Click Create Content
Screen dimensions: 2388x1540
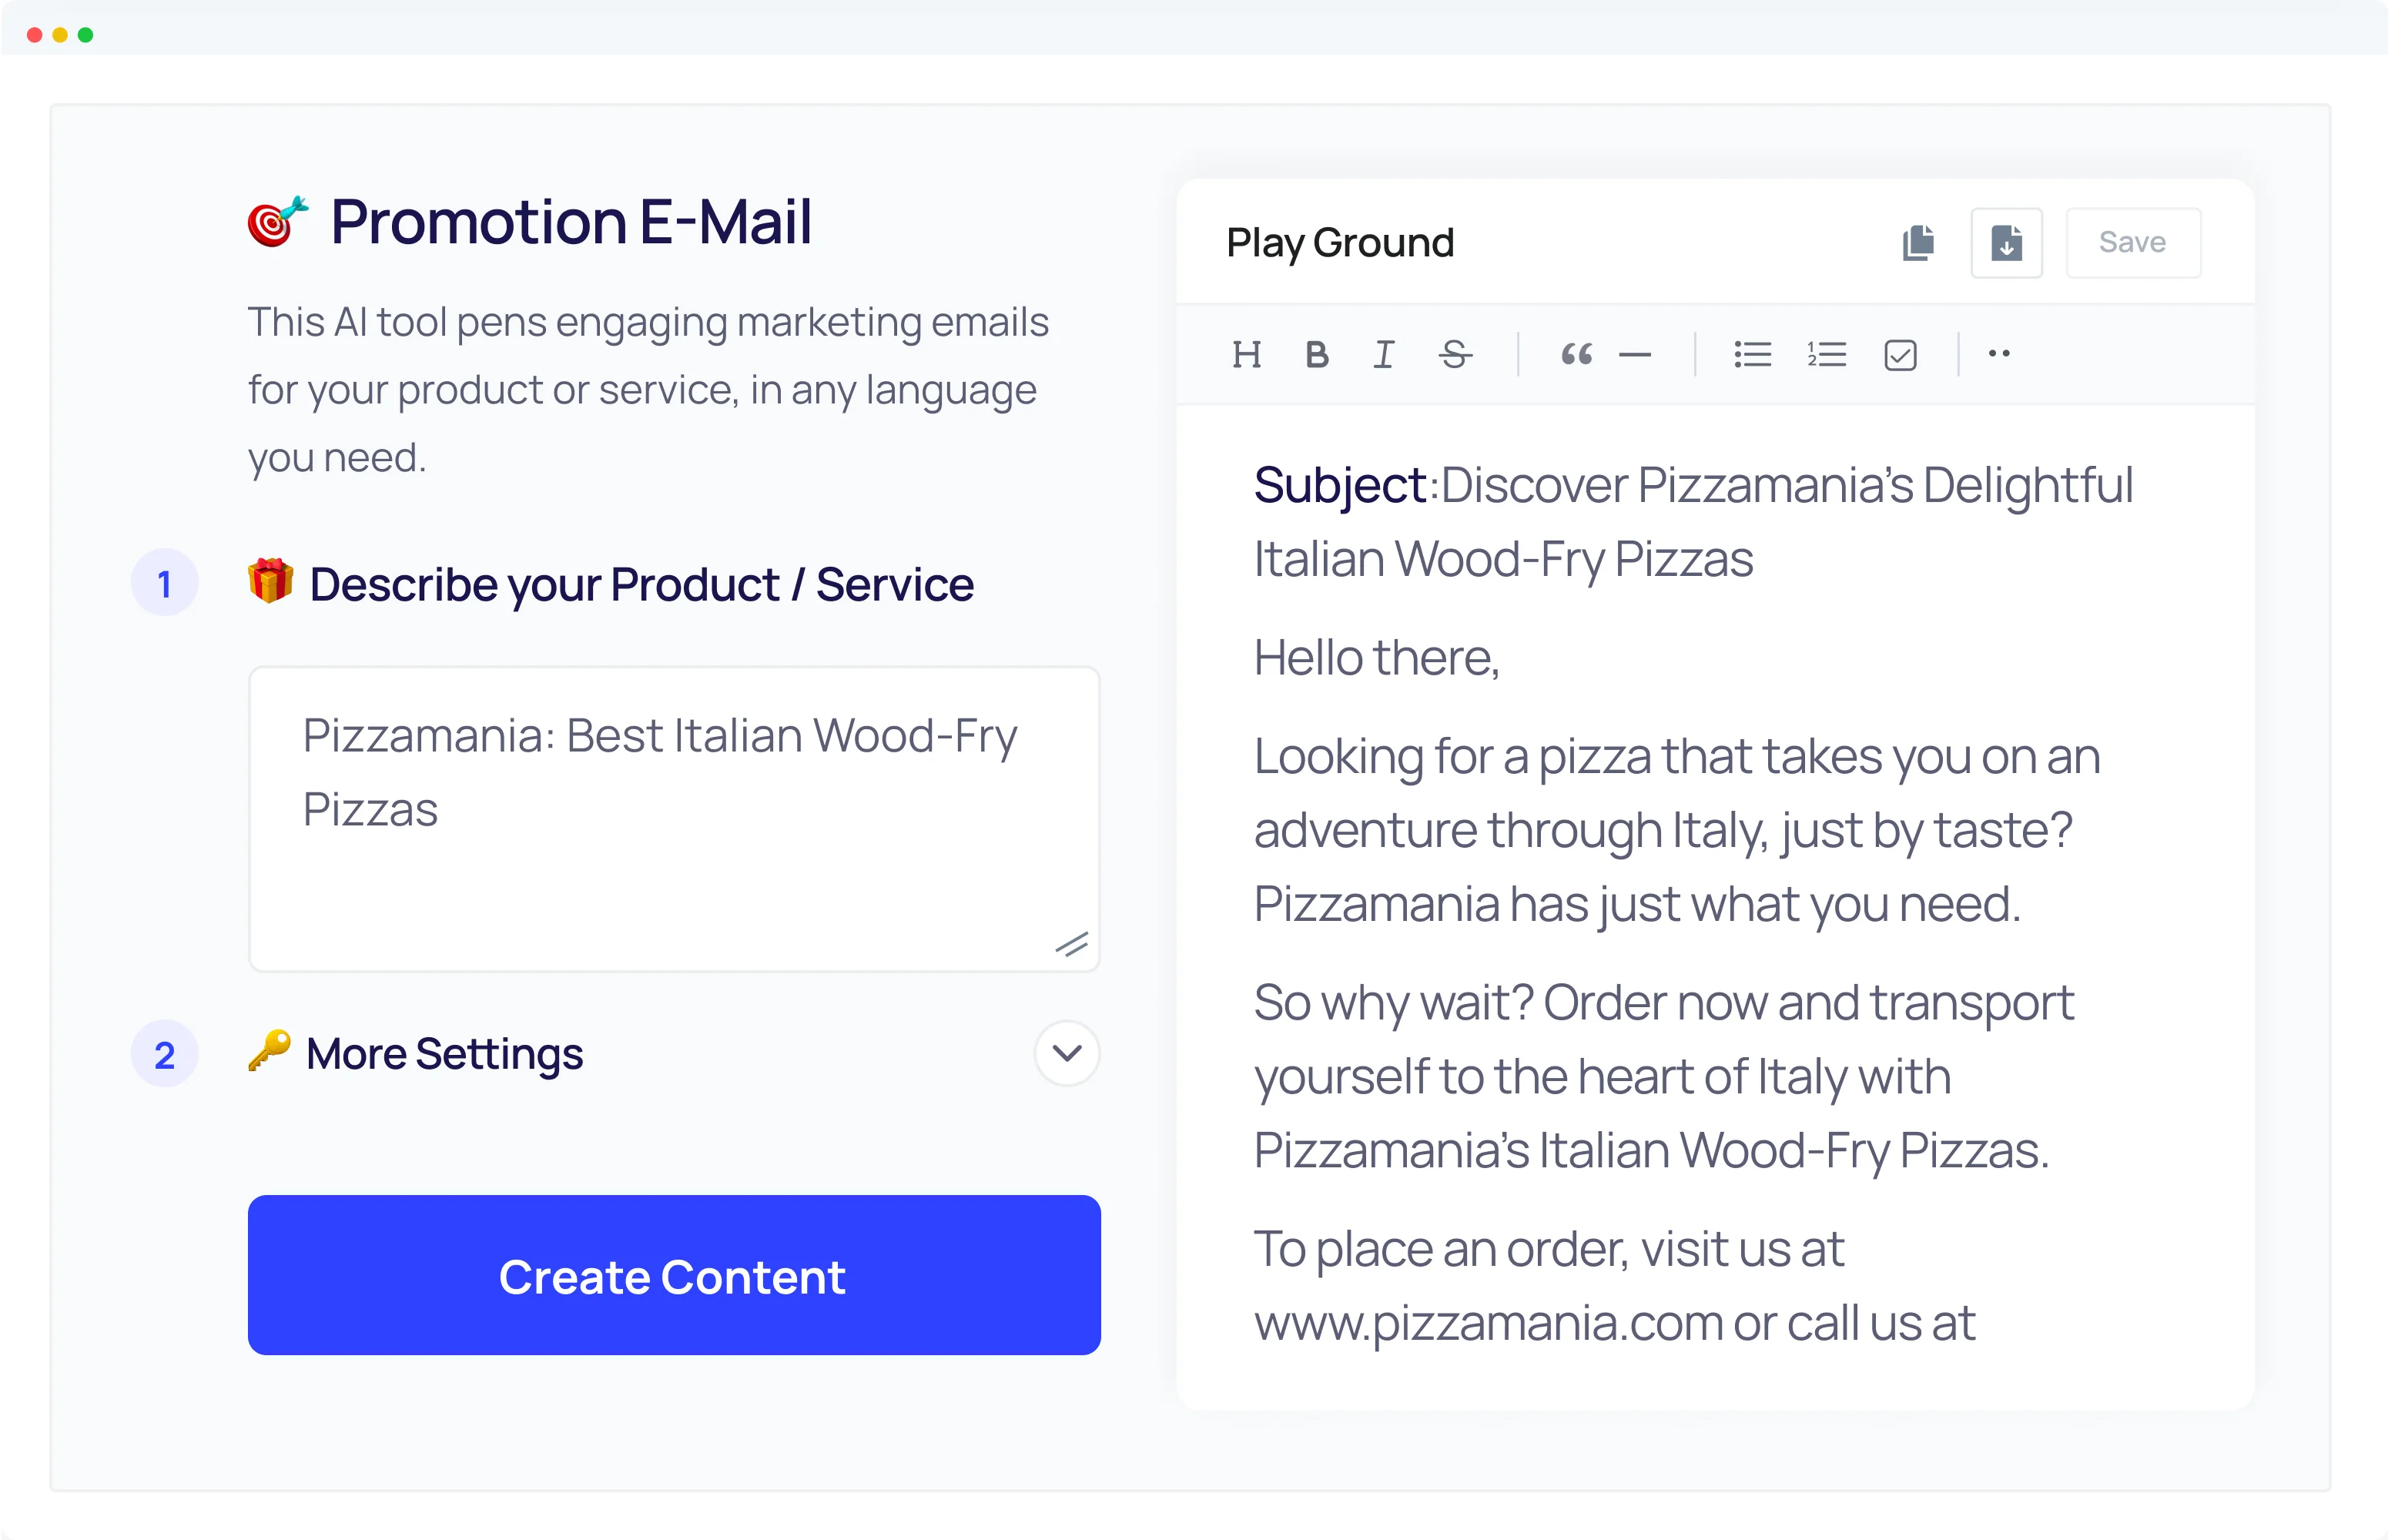pyautogui.click(x=672, y=1275)
